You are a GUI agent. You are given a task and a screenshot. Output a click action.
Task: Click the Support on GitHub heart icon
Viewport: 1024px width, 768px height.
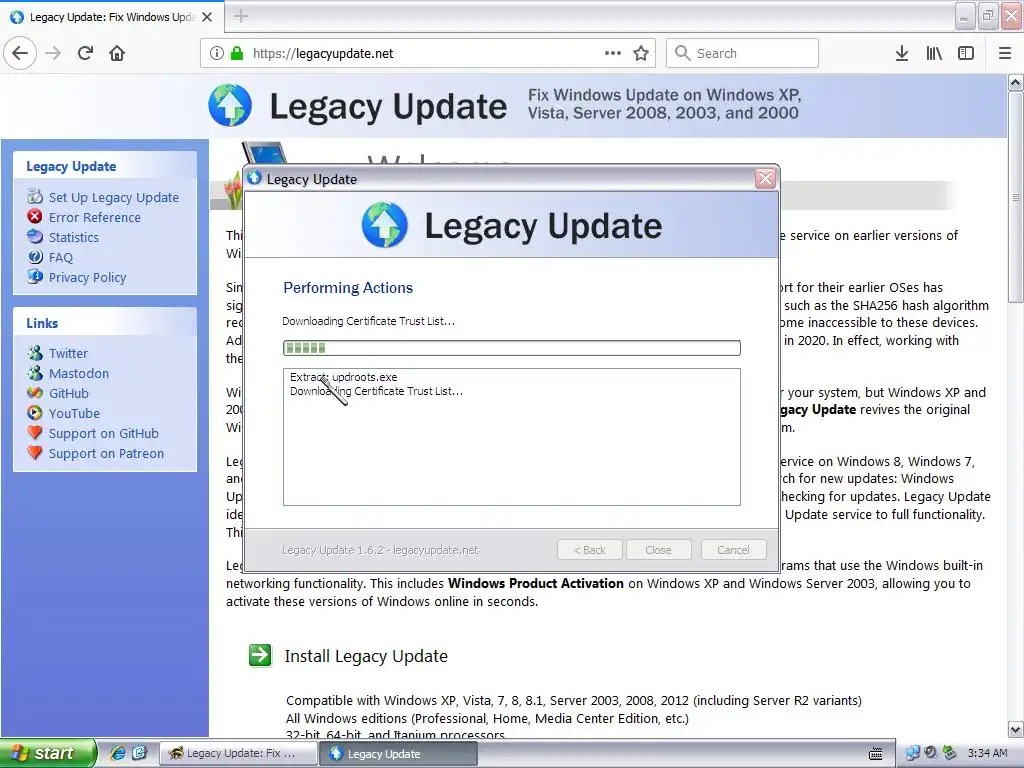tap(35, 433)
